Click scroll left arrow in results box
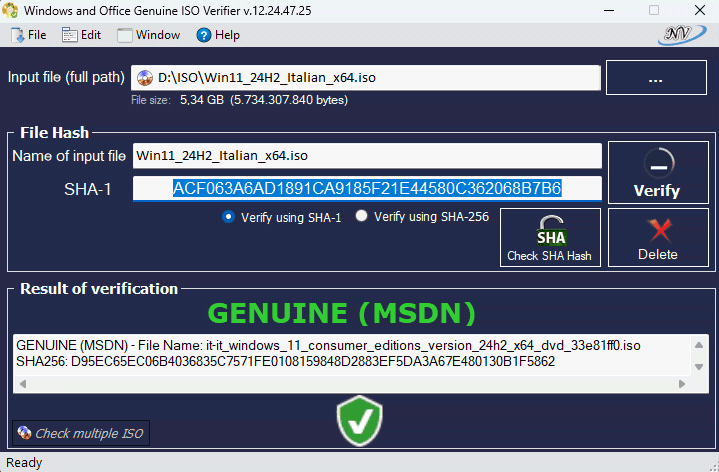 (x=22, y=384)
